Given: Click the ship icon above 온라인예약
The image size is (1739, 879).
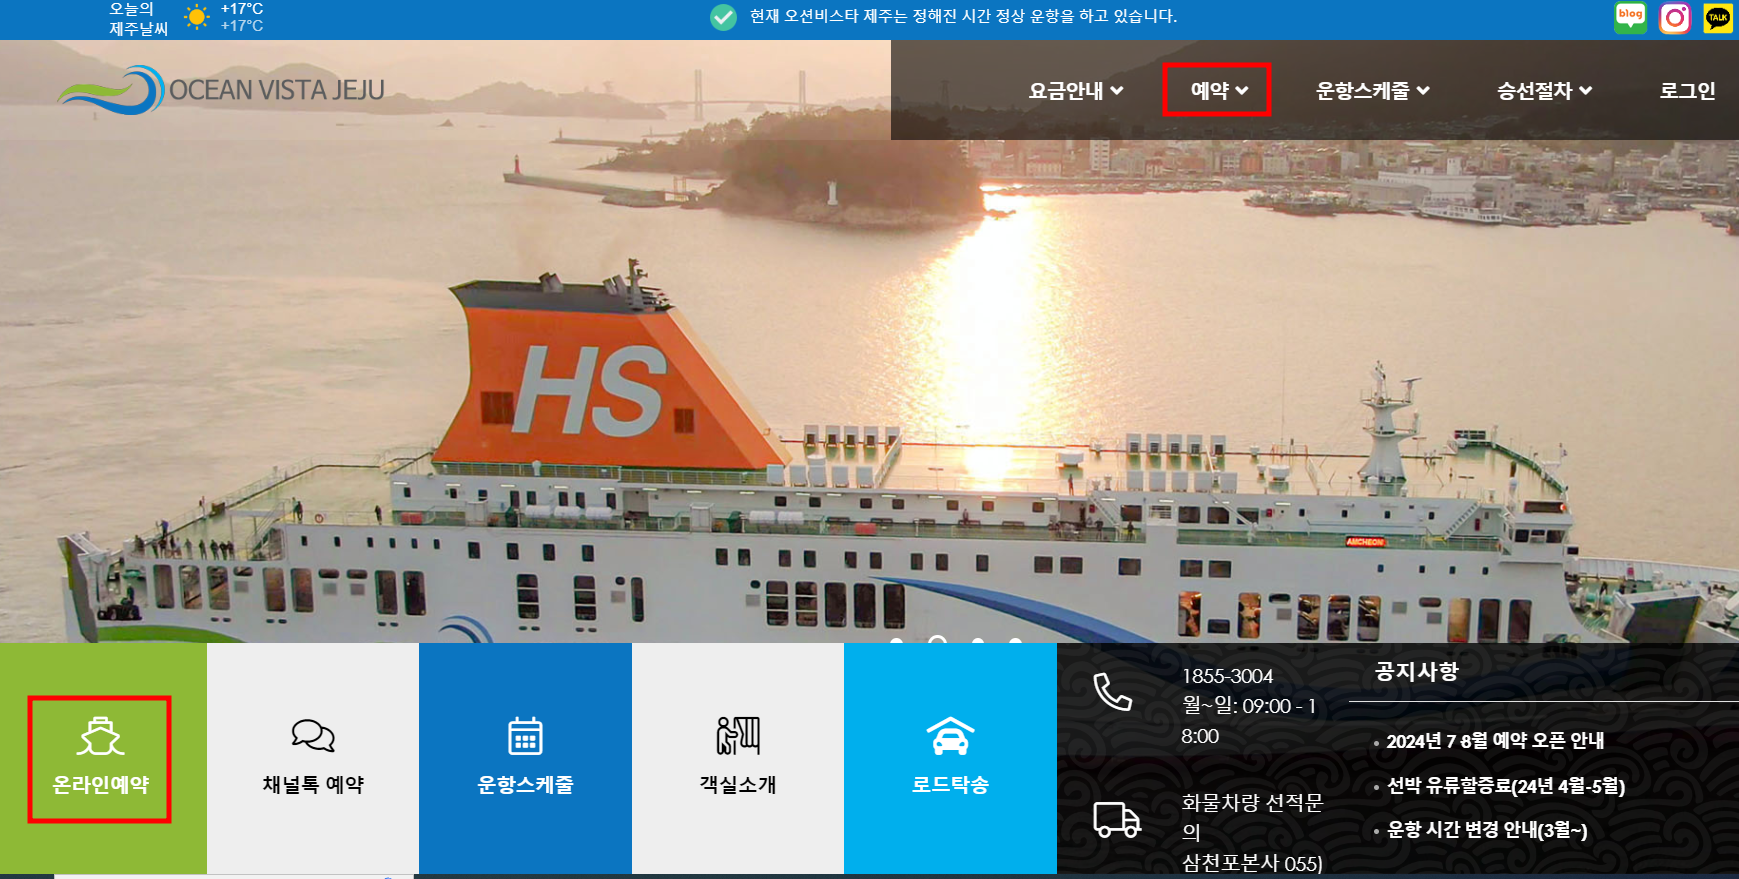Looking at the screenshot, I should pos(100,737).
